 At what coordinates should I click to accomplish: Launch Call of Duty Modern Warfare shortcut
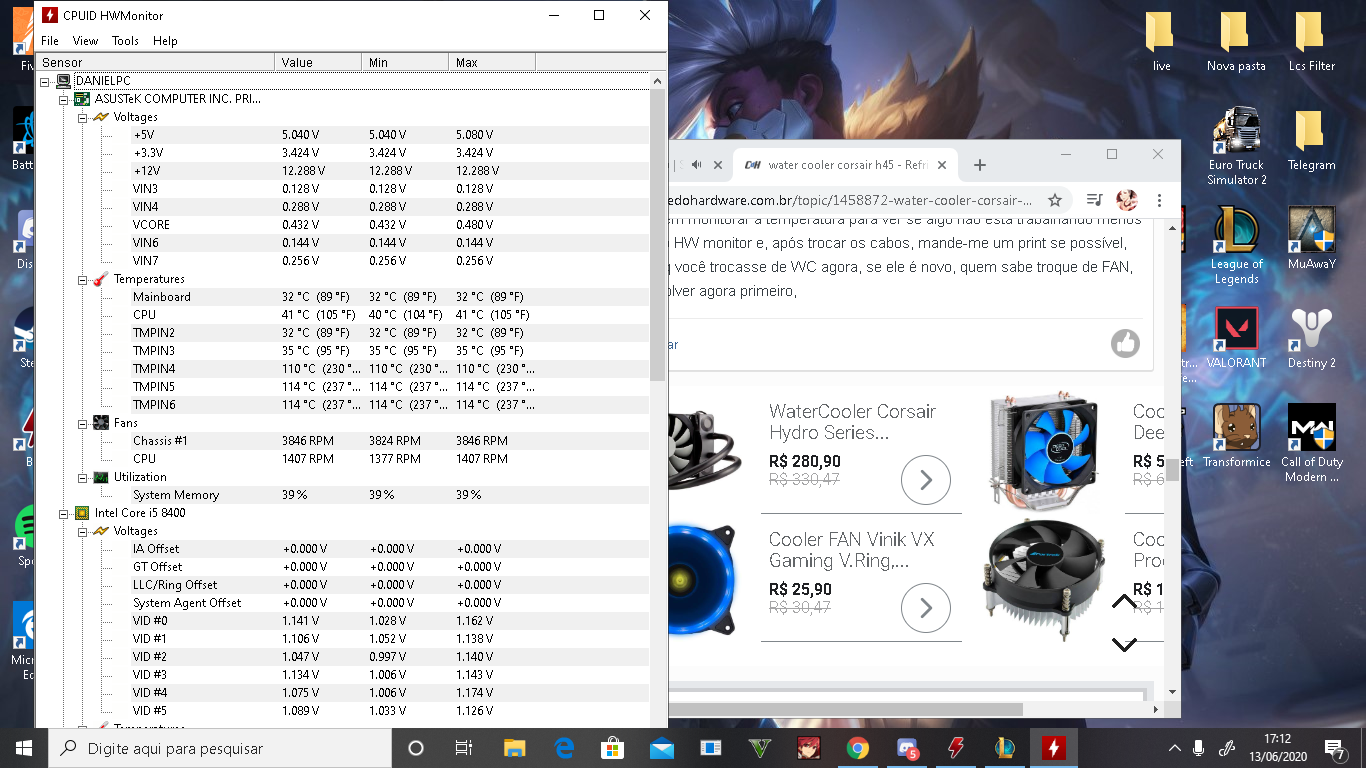[x=1311, y=444]
